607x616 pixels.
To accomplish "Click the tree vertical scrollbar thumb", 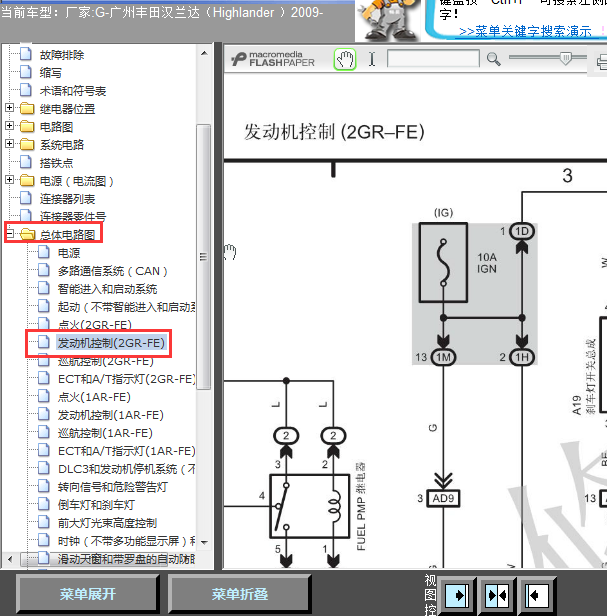I will tap(204, 257).
